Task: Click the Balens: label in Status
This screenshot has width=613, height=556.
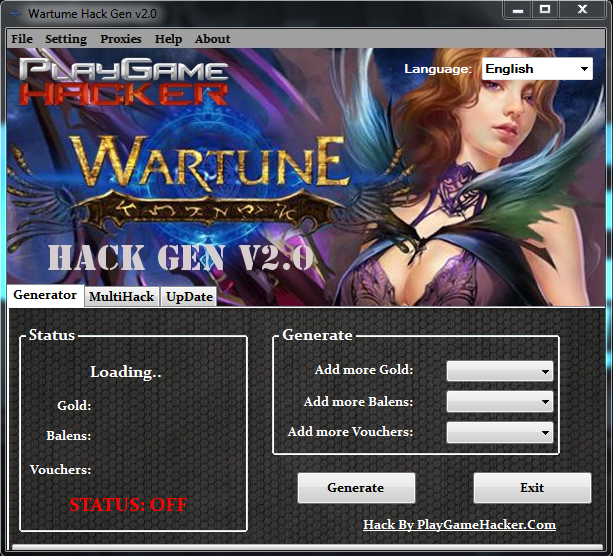Action: tap(69, 436)
